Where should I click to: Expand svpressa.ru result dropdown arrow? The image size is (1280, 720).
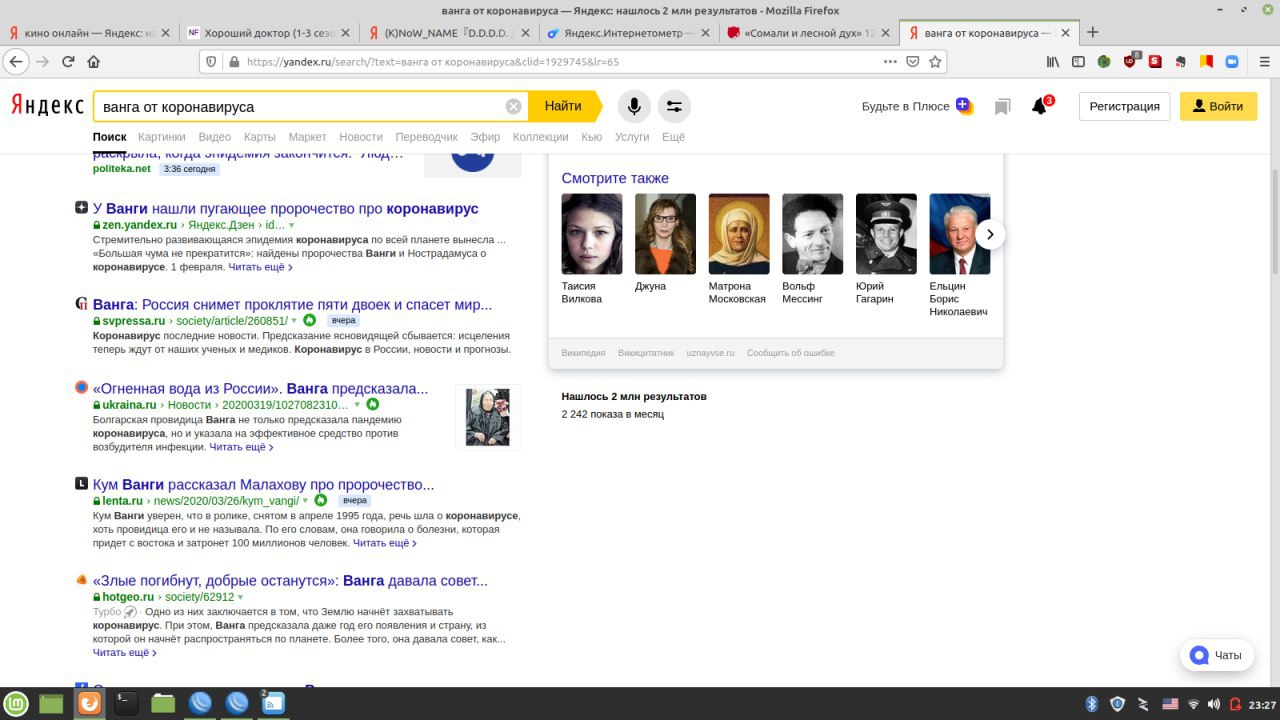pyautogui.click(x=293, y=321)
